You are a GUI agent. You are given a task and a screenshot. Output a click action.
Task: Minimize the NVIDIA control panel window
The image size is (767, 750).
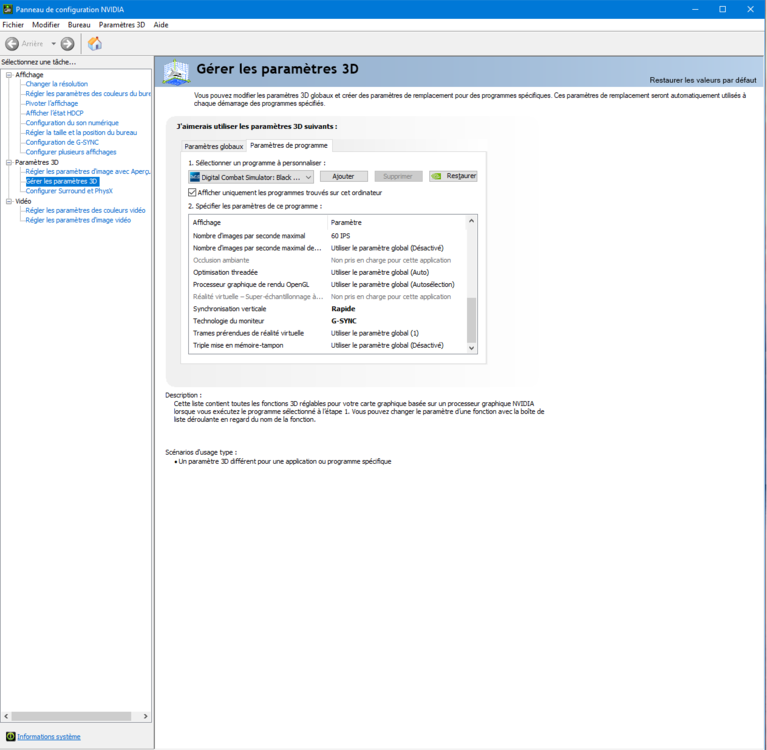click(695, 9)
